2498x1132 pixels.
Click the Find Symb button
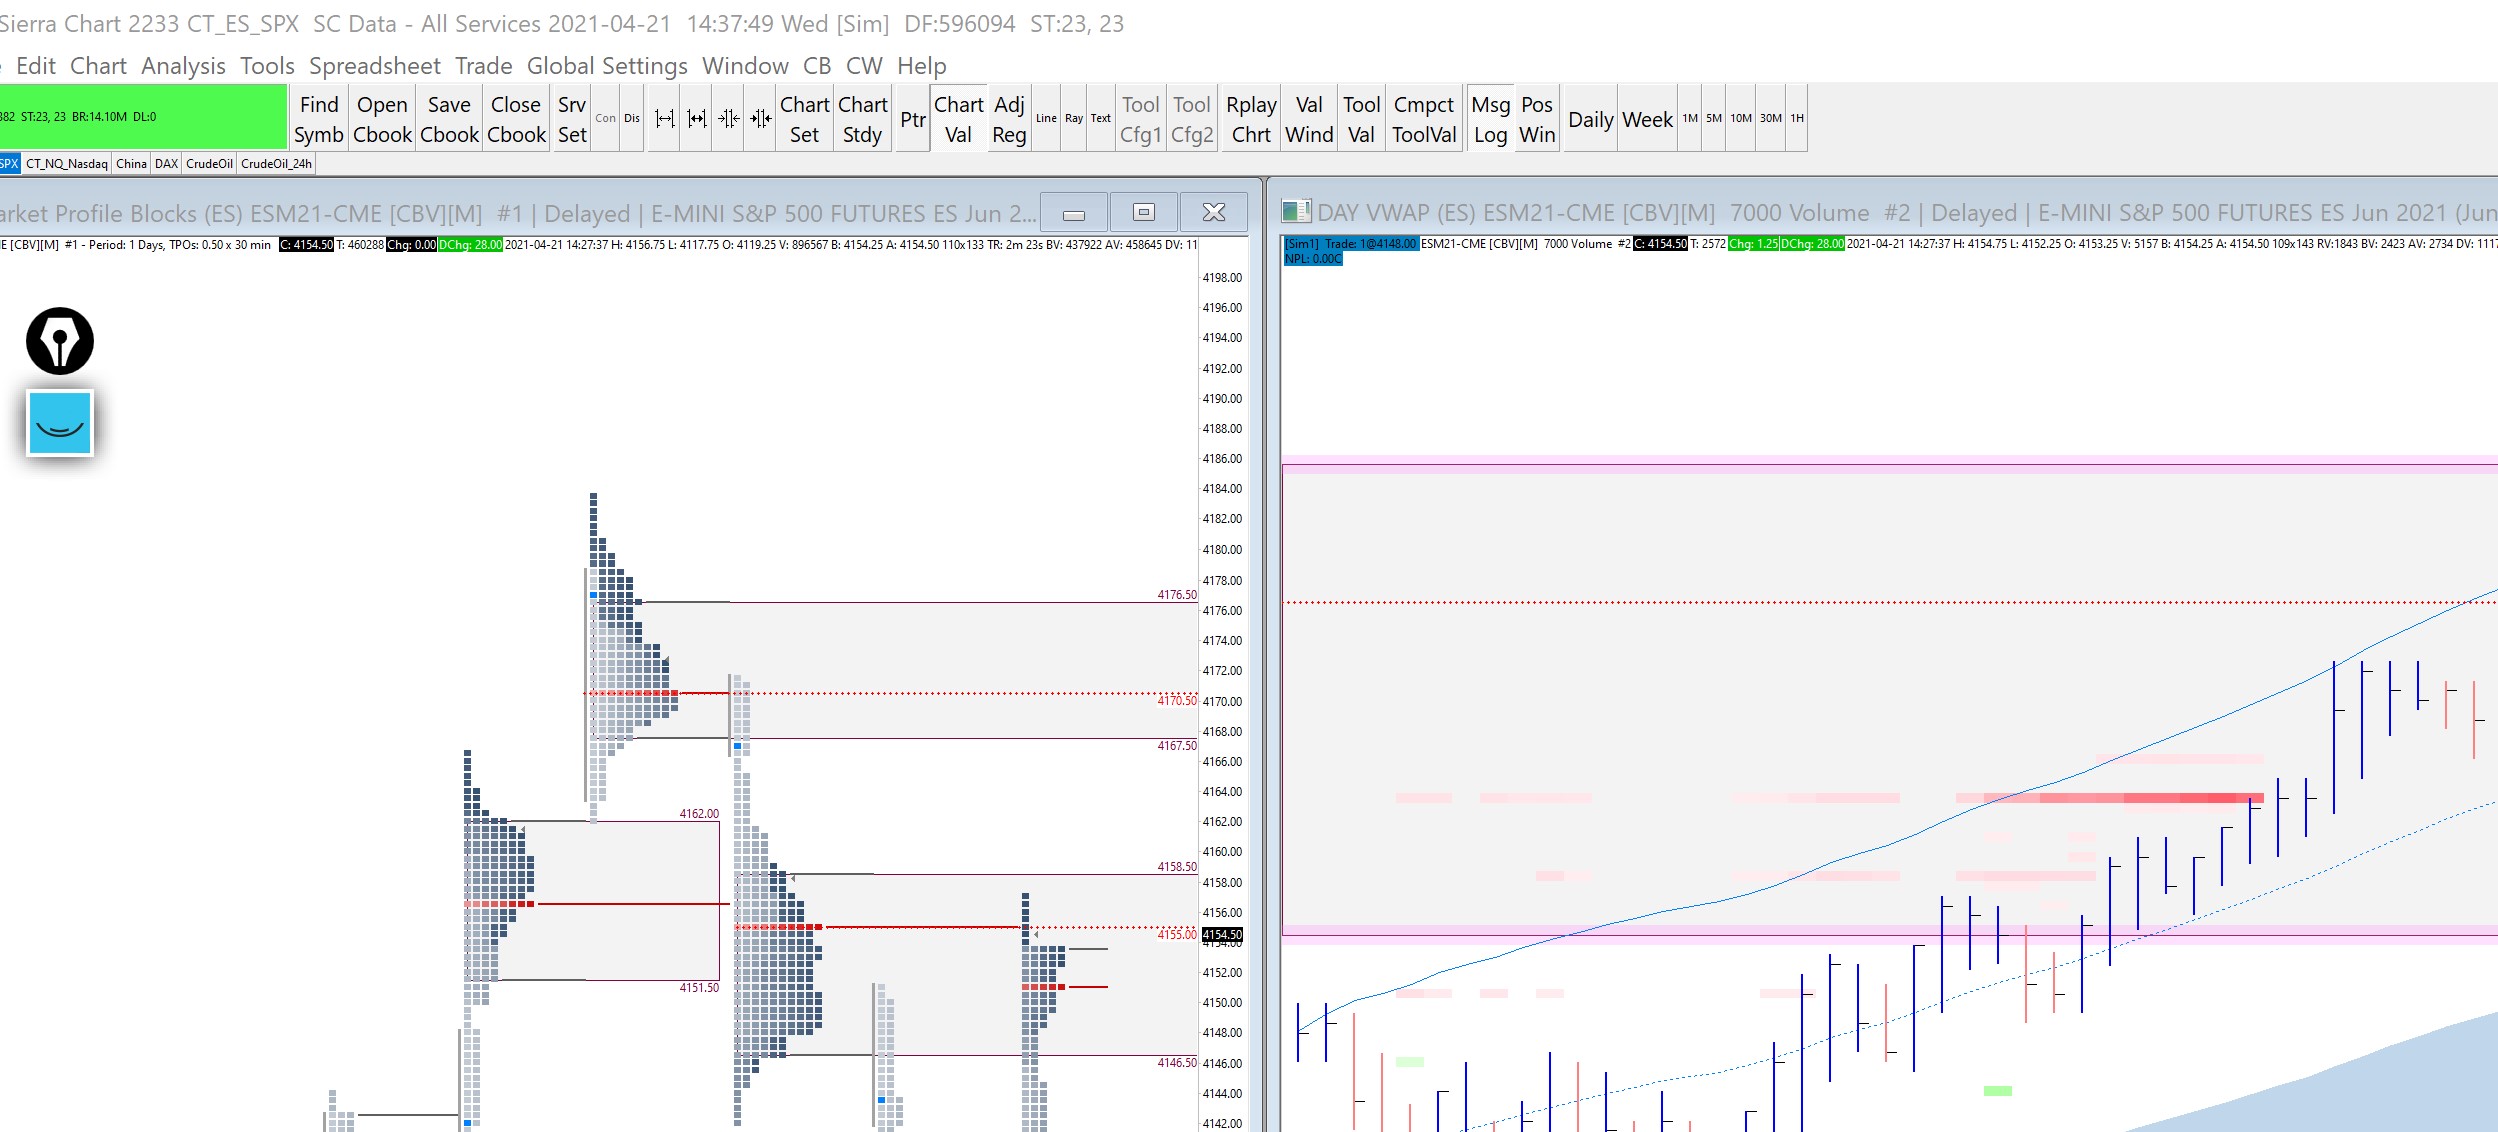(x=319, y=119)
